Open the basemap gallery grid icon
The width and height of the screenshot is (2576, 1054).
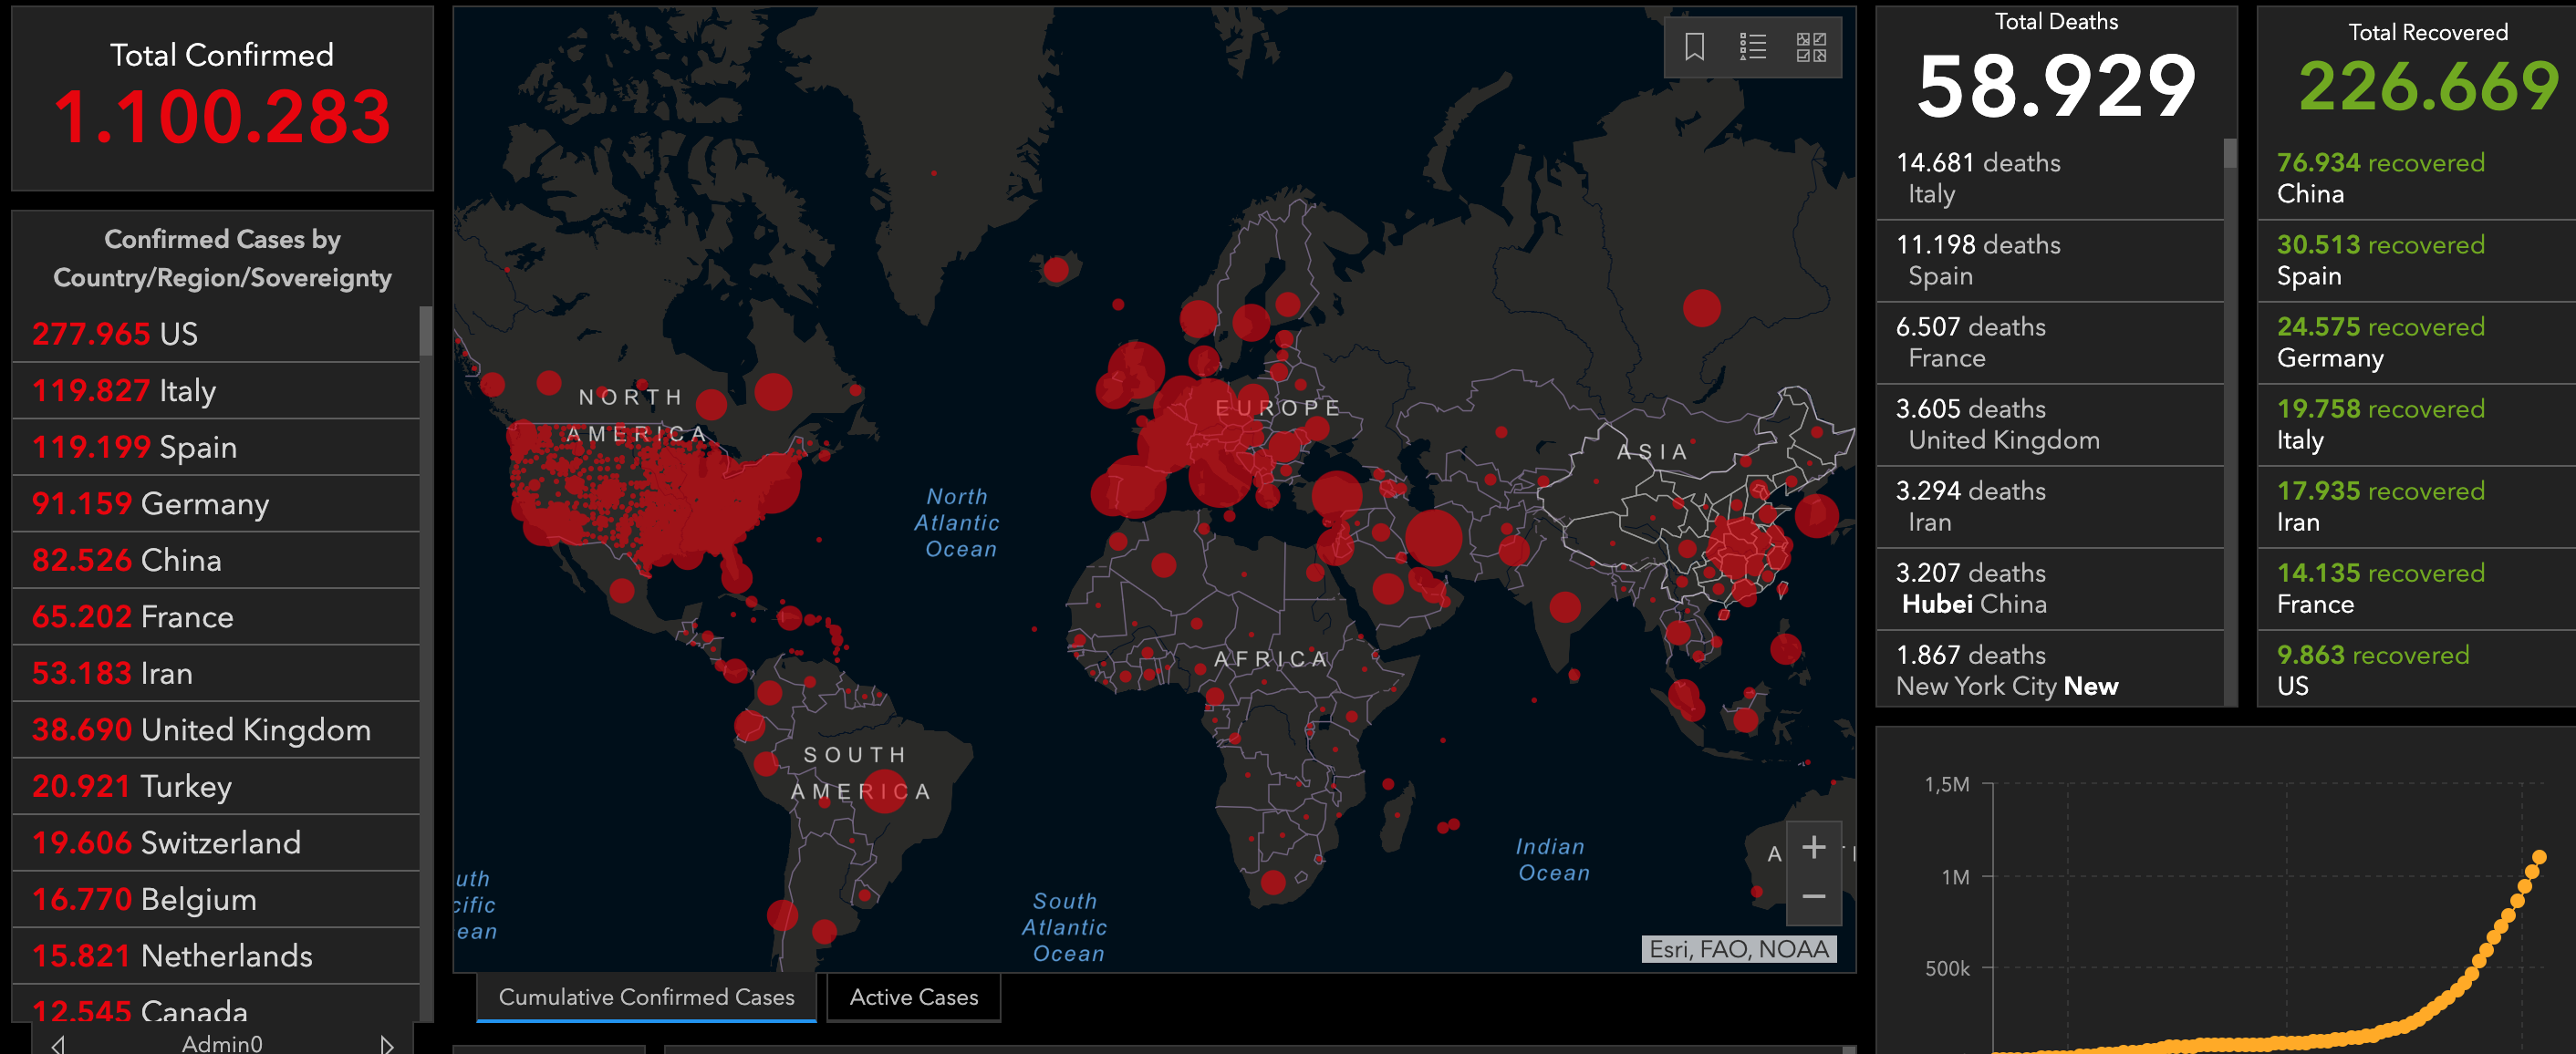pos(1810,47)
